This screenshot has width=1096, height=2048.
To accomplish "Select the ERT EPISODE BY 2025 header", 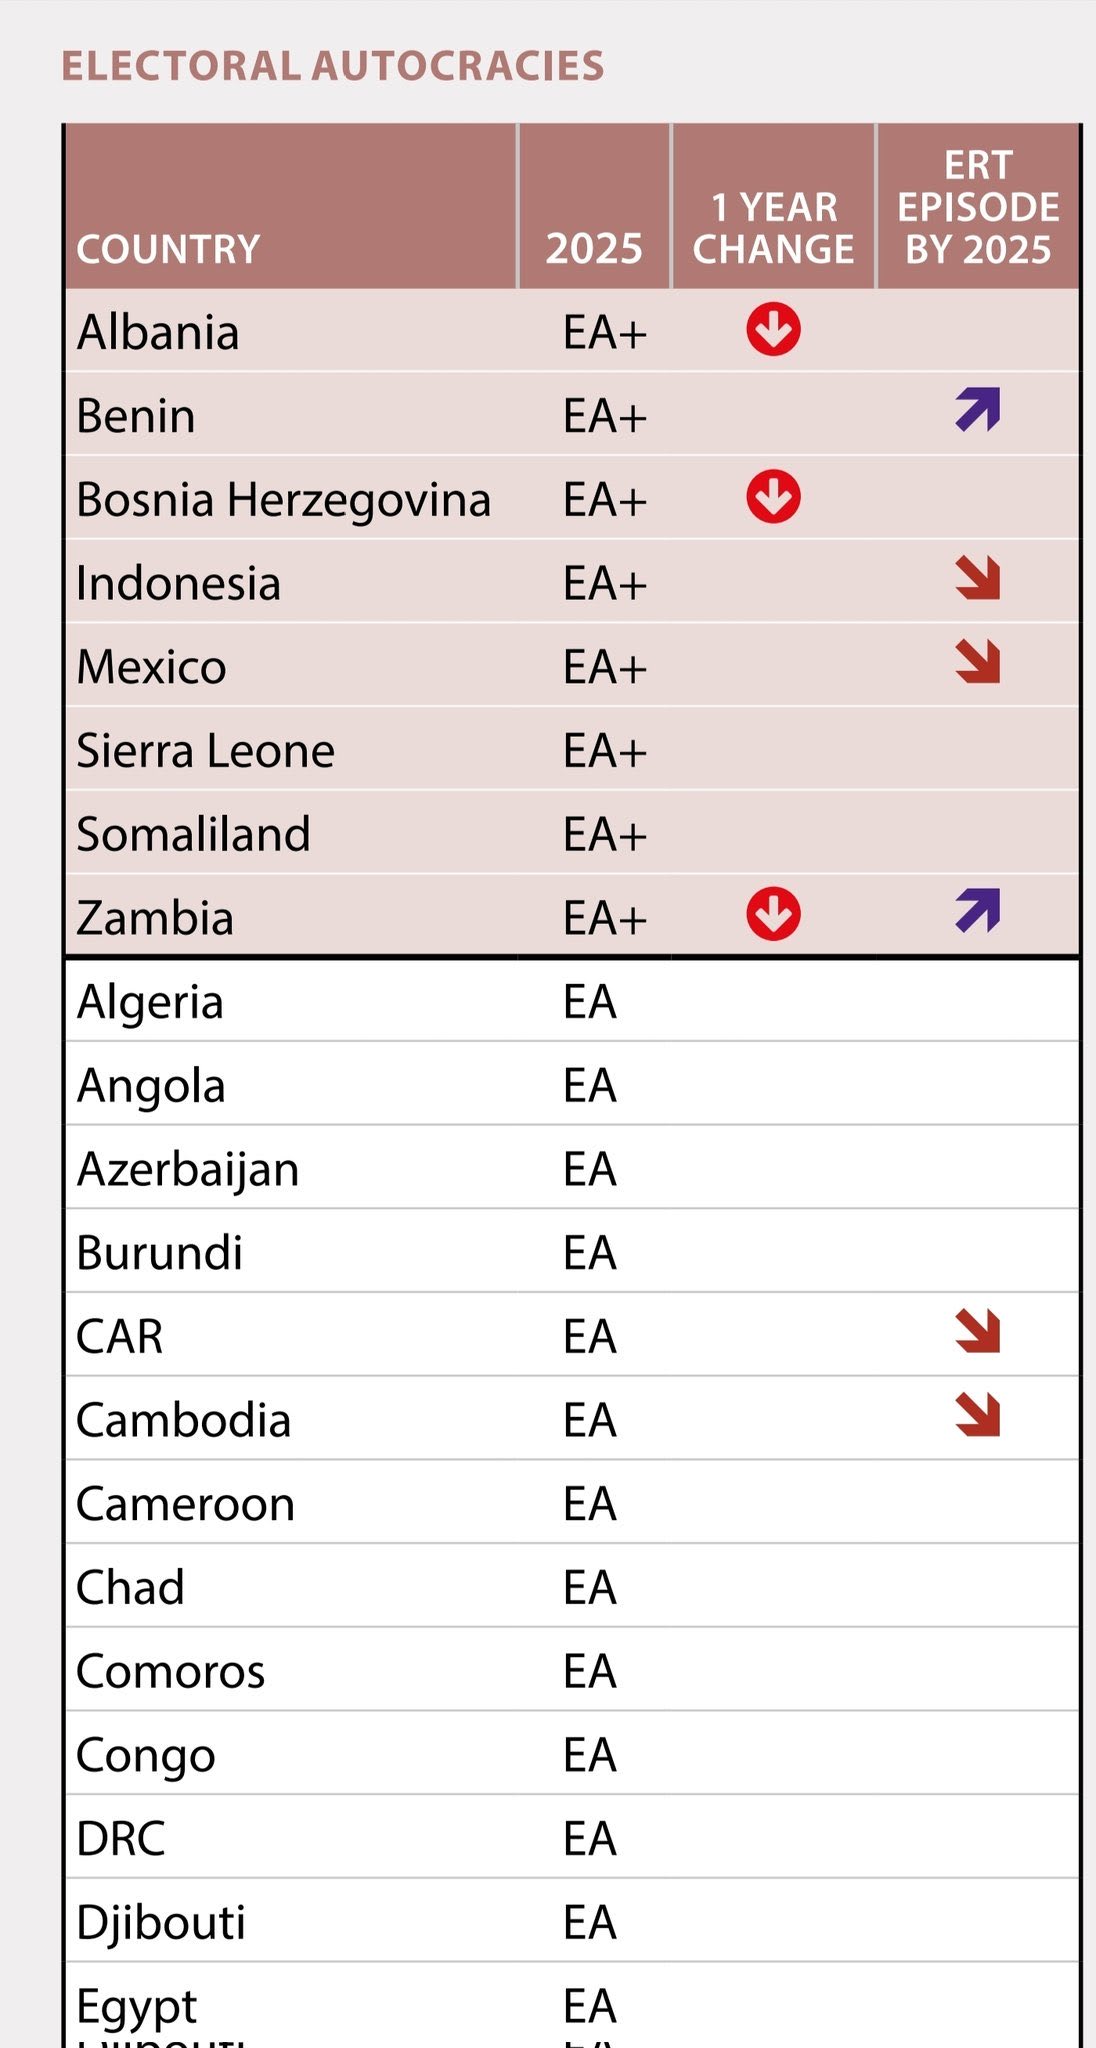I will [x=978, y=207].
